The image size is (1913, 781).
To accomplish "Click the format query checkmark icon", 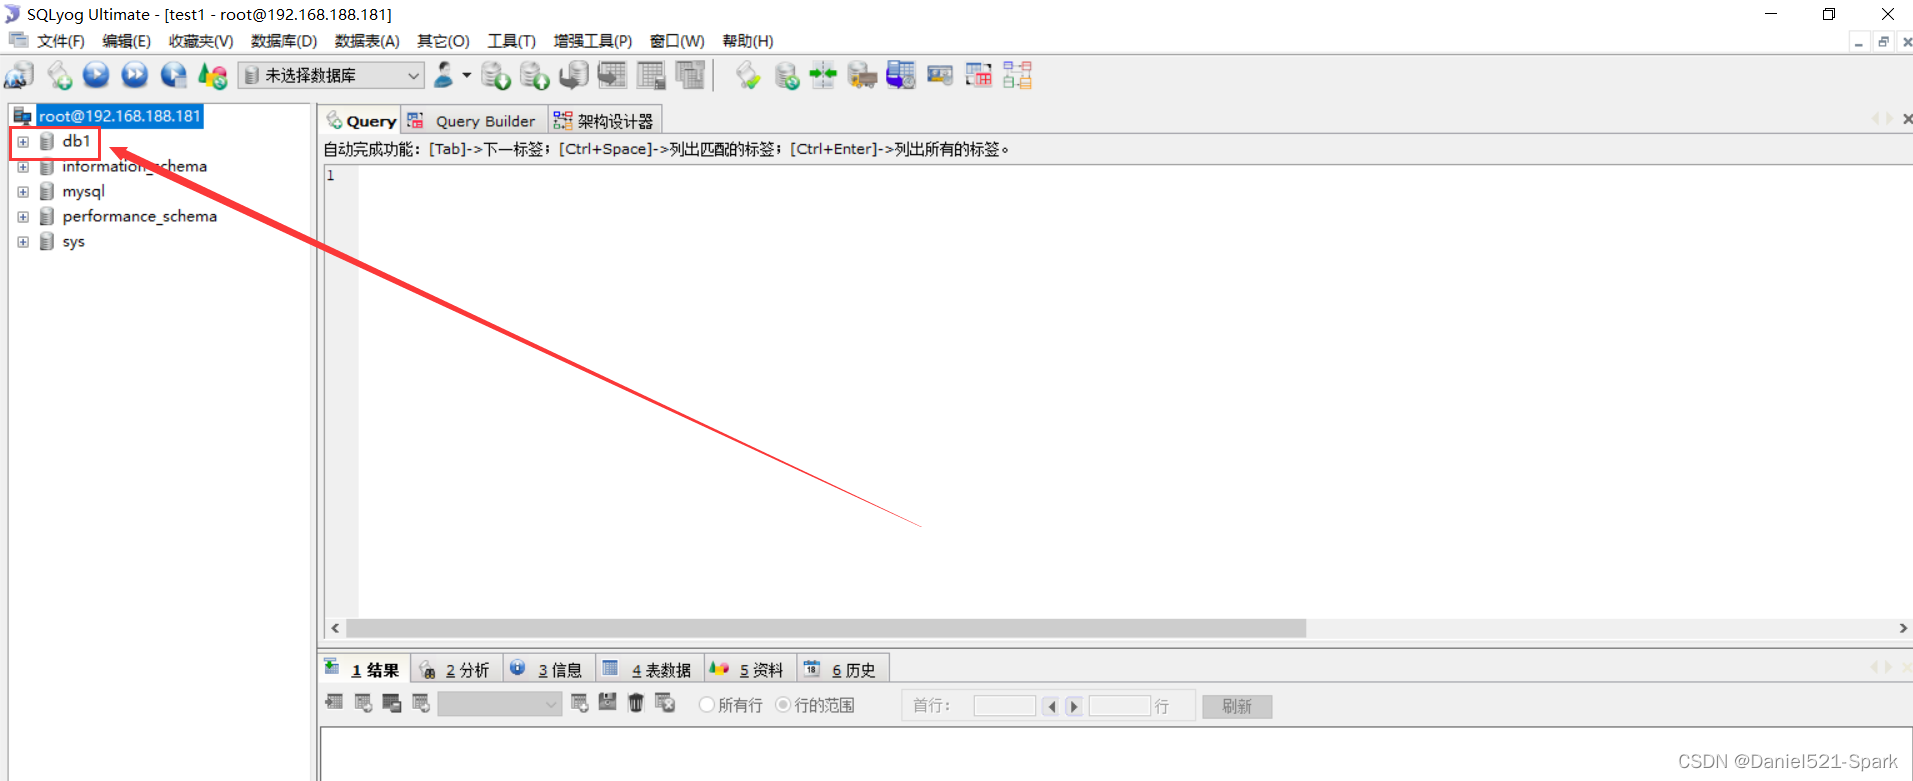I will point(748,75).
